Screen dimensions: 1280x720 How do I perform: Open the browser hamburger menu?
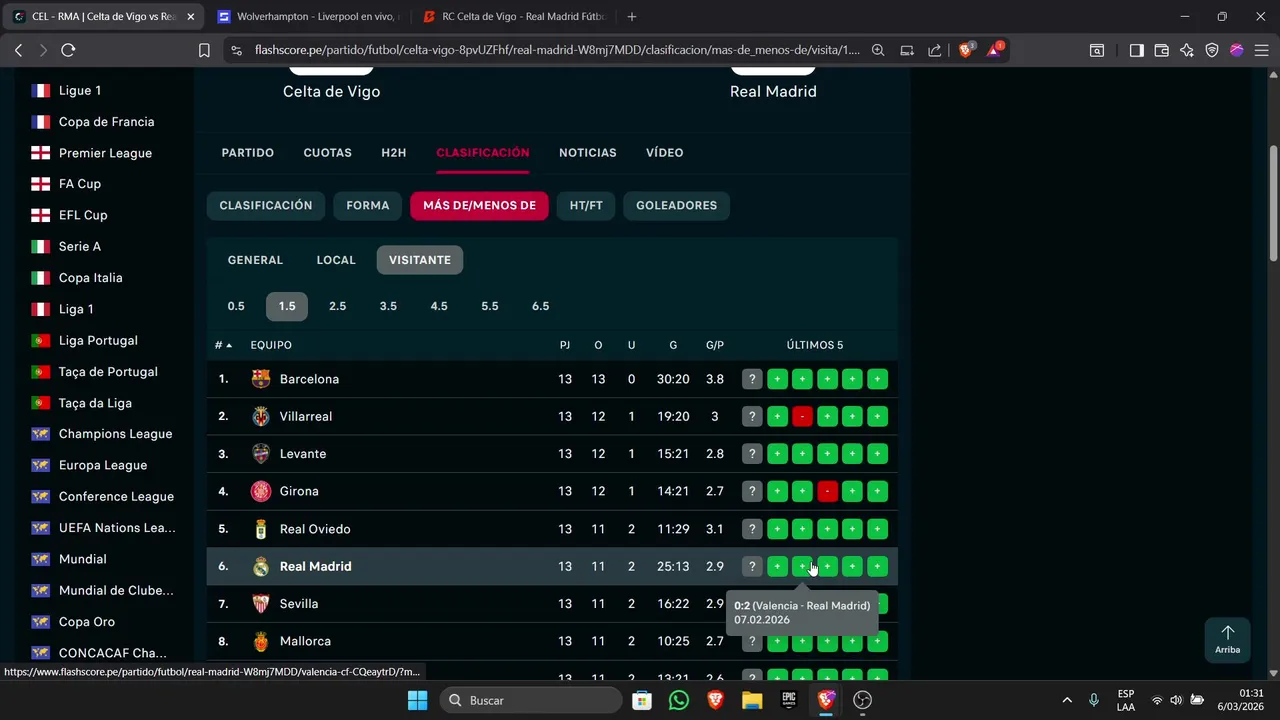[1261, 50]
